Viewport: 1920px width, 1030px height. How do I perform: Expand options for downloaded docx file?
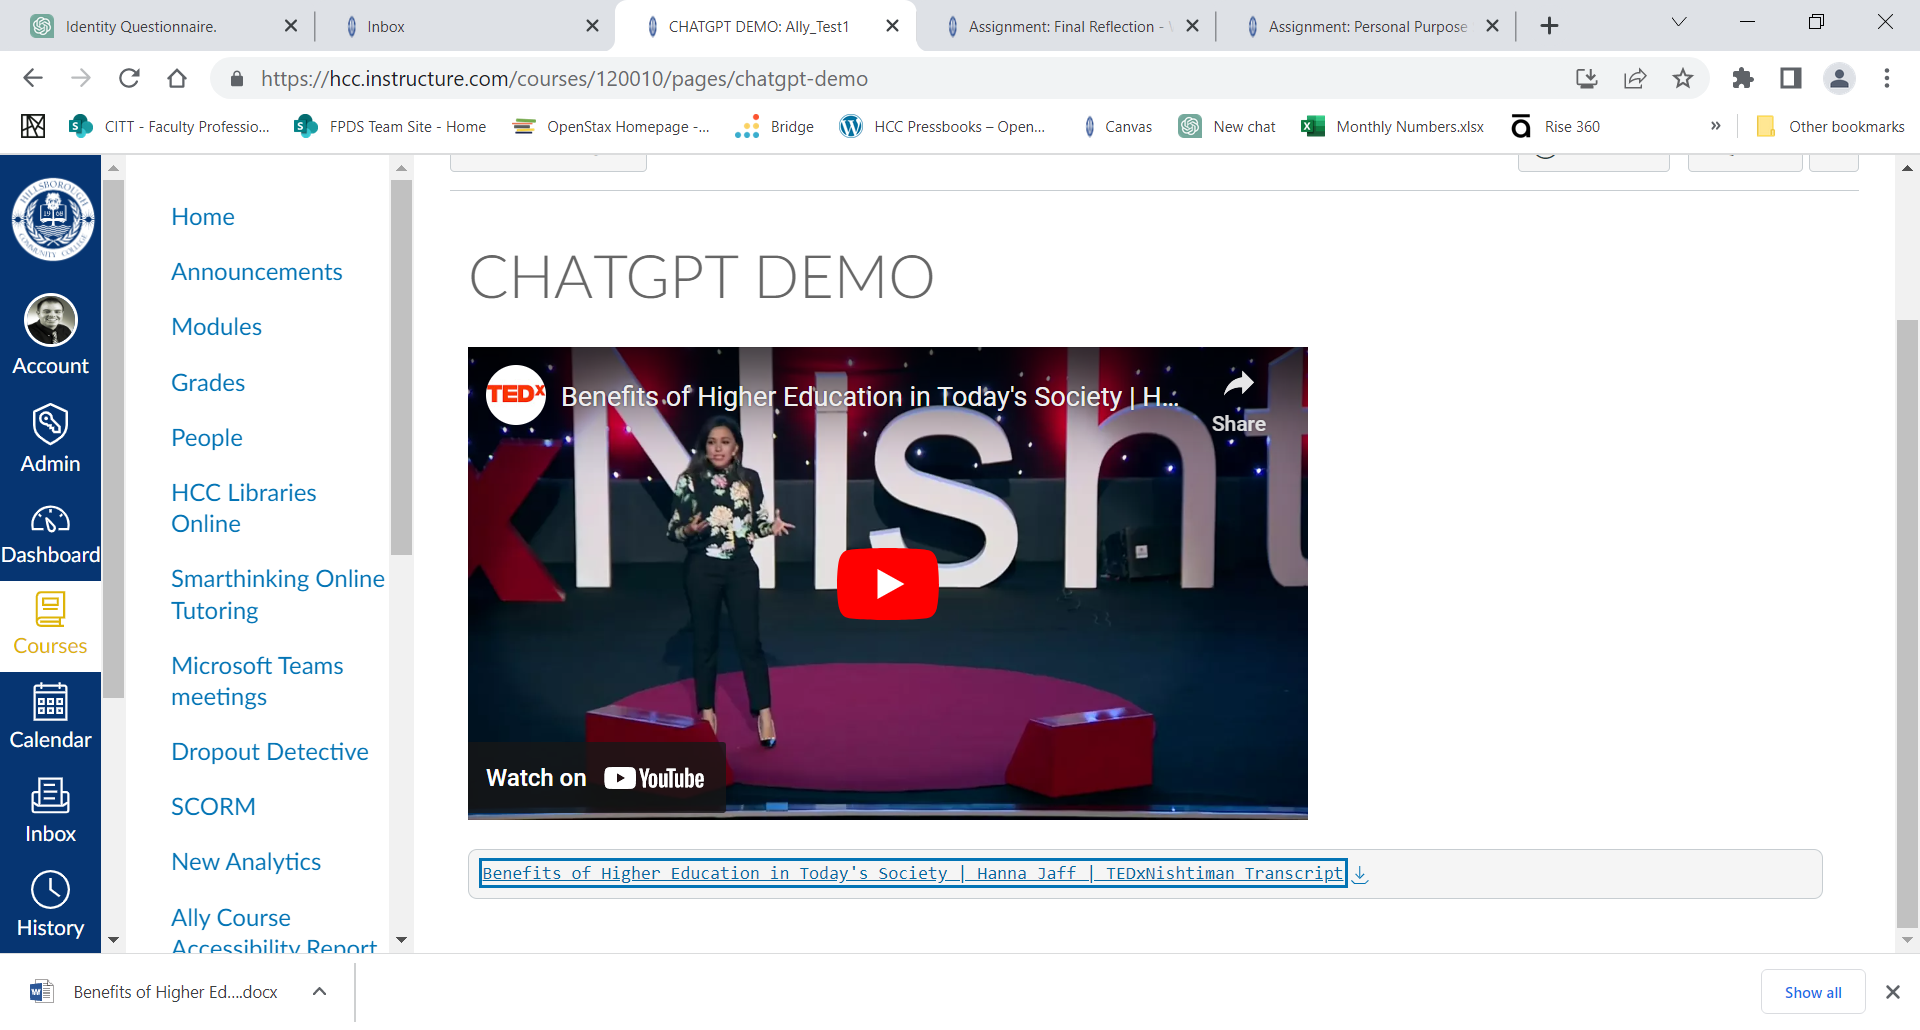[x=319, y=992]
